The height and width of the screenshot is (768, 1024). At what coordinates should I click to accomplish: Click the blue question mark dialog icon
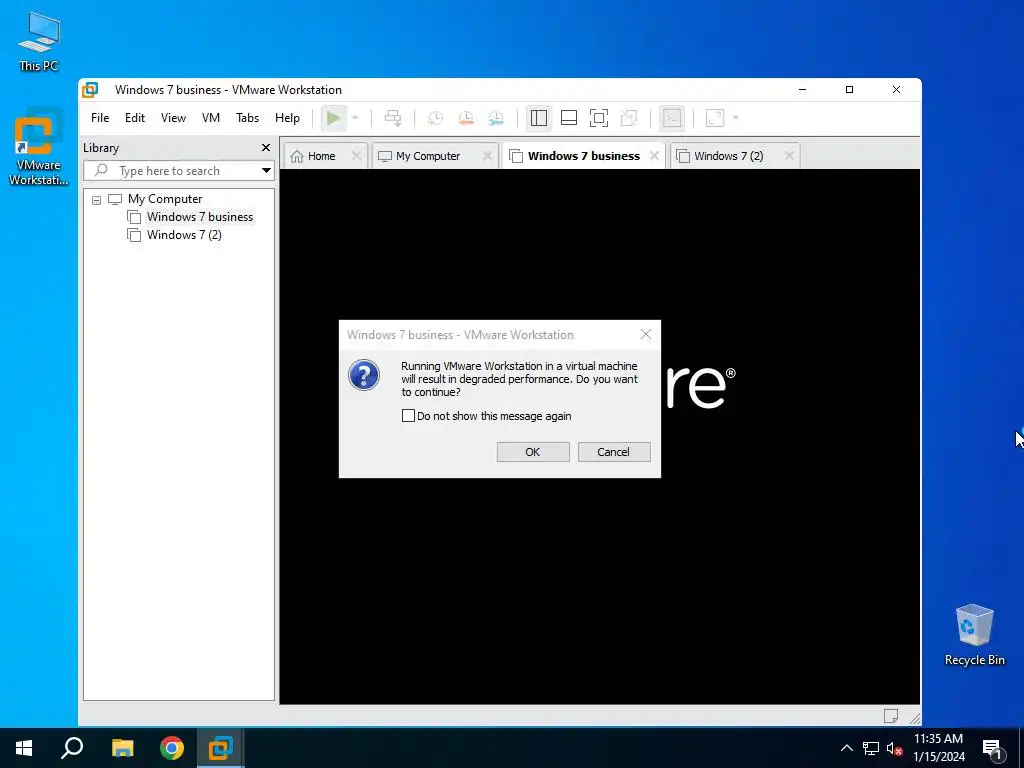[364, 375]
